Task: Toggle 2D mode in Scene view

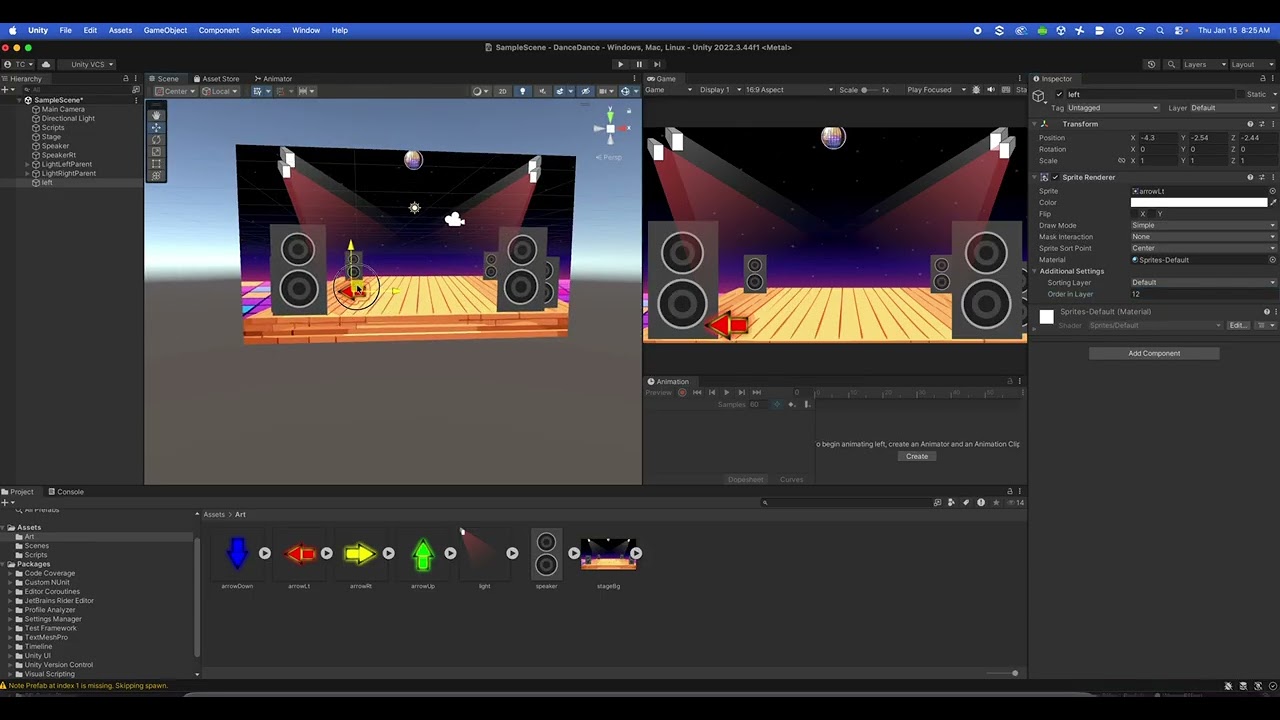Action: (x=502, y=91)
